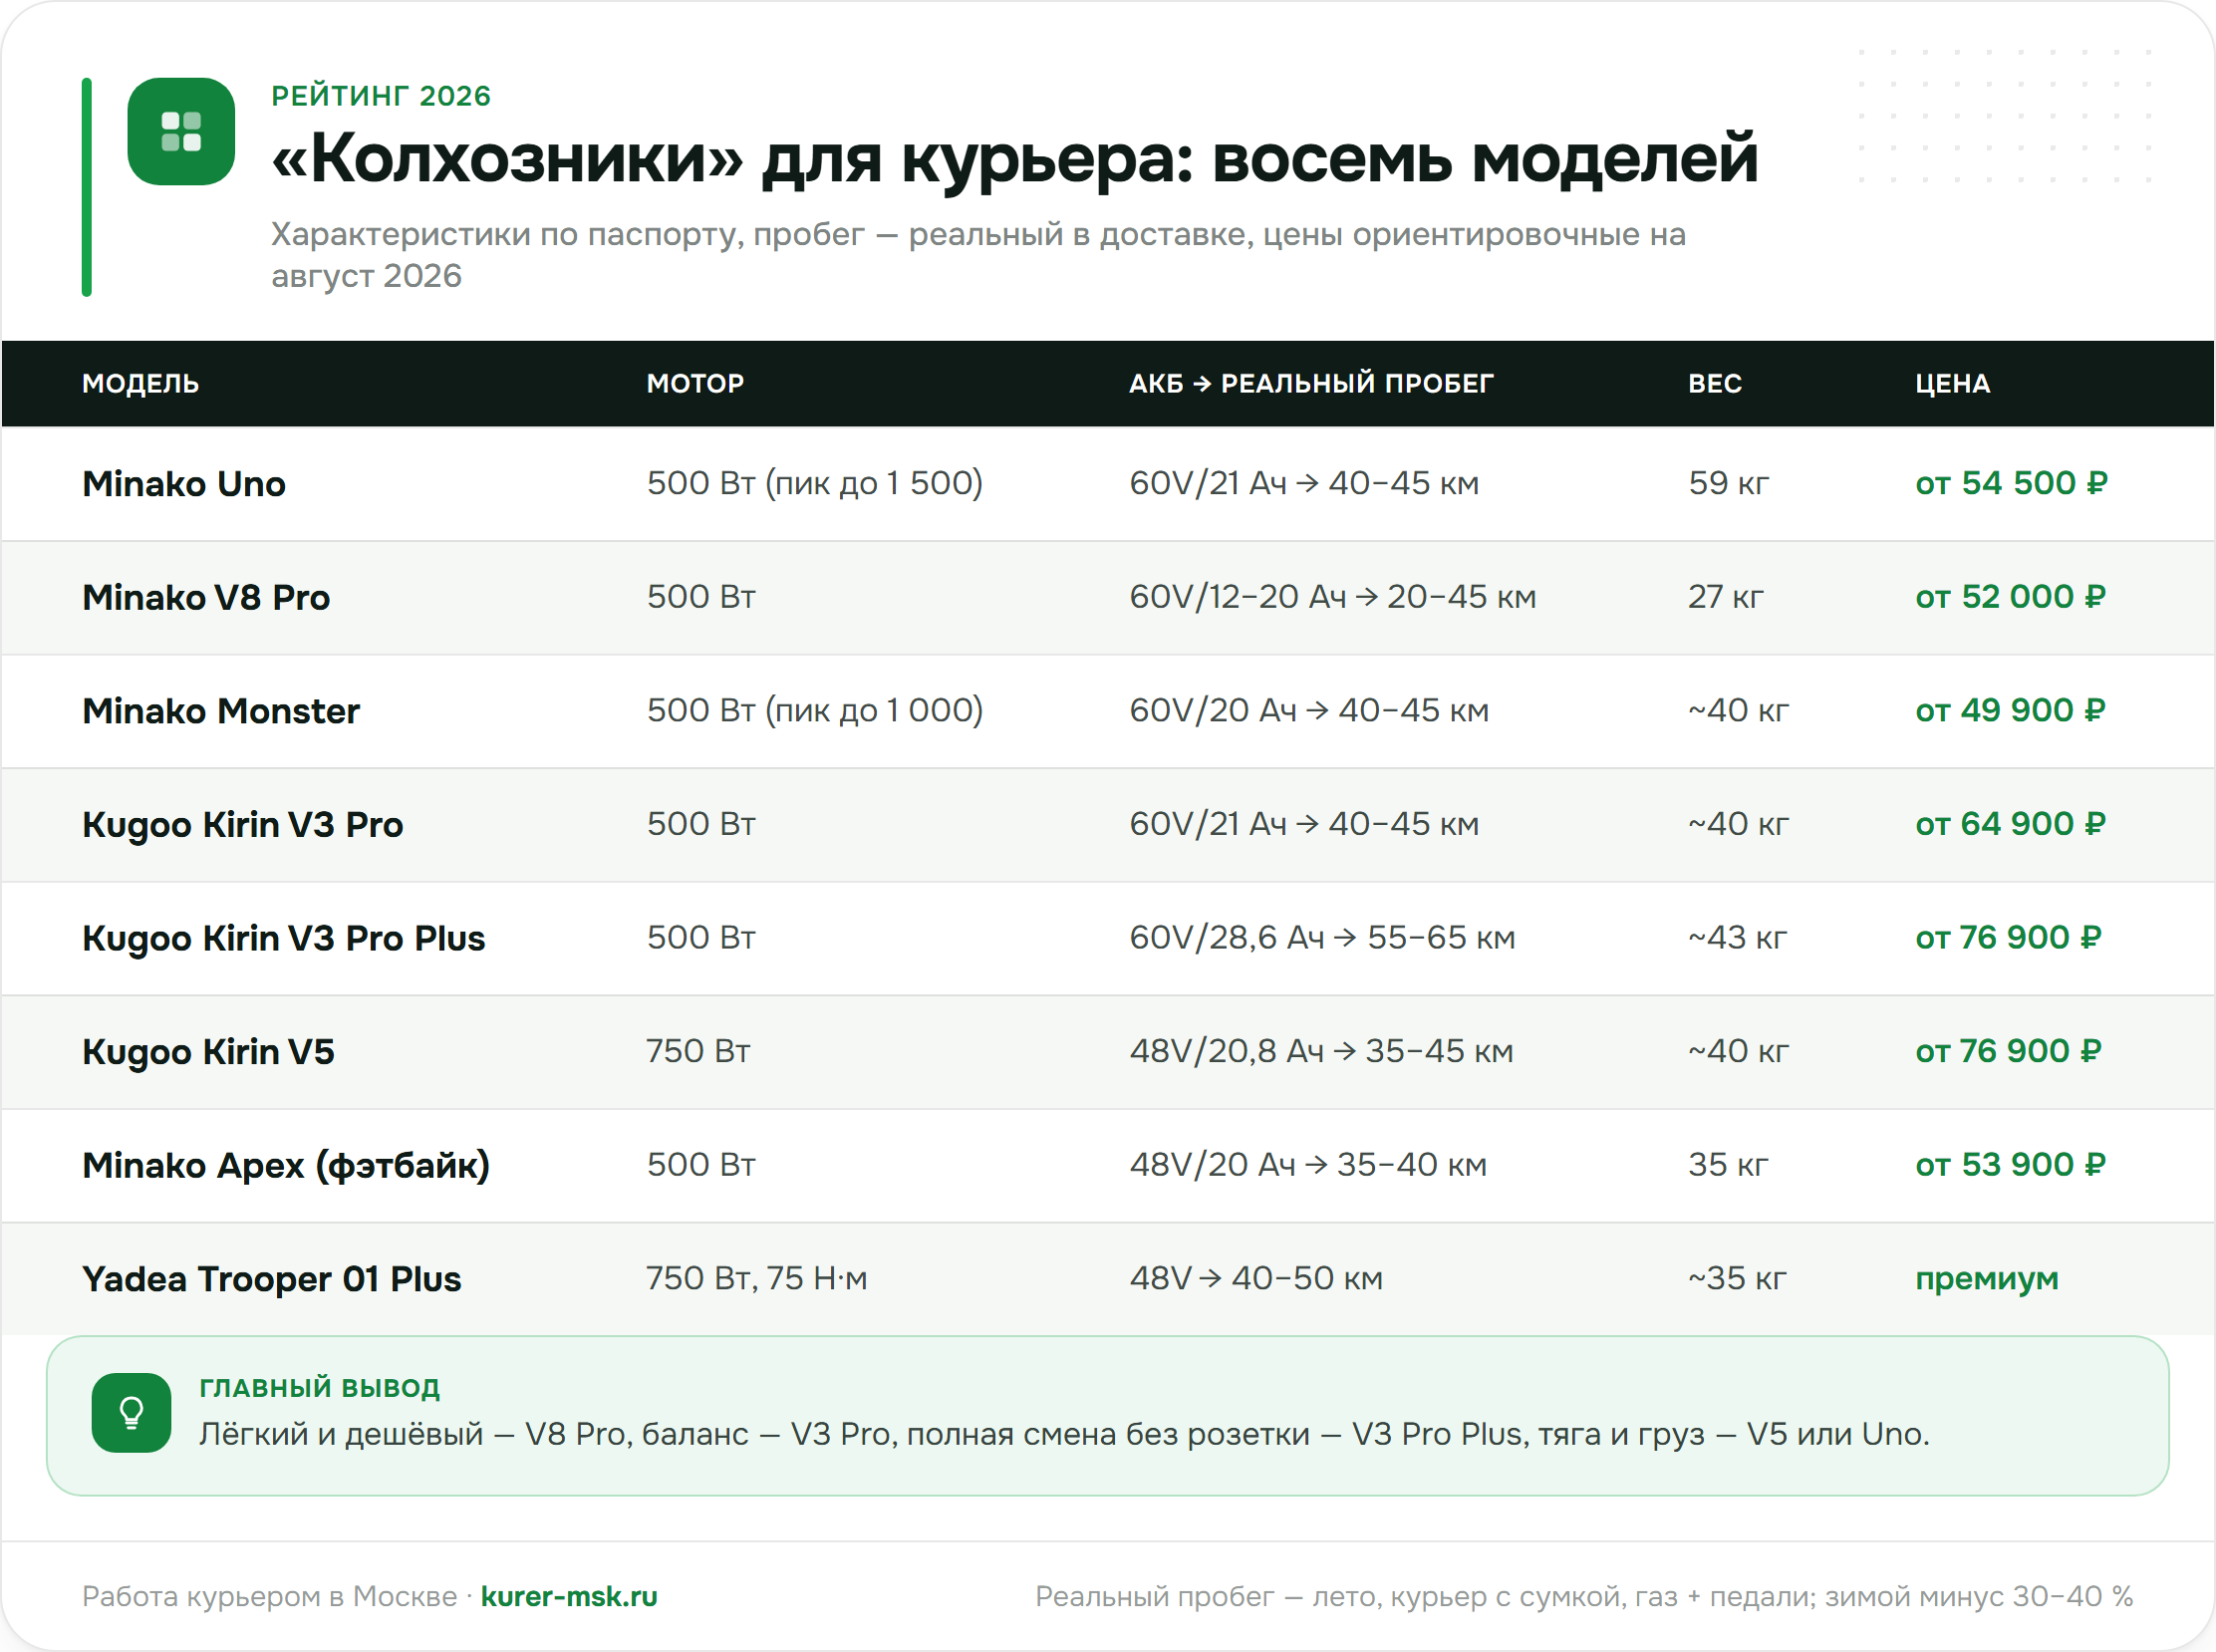Click the Minako Monster weight «~40 кг»
The width and height of the screenshot is (2216, 1652).
[x=1738, y=711]
